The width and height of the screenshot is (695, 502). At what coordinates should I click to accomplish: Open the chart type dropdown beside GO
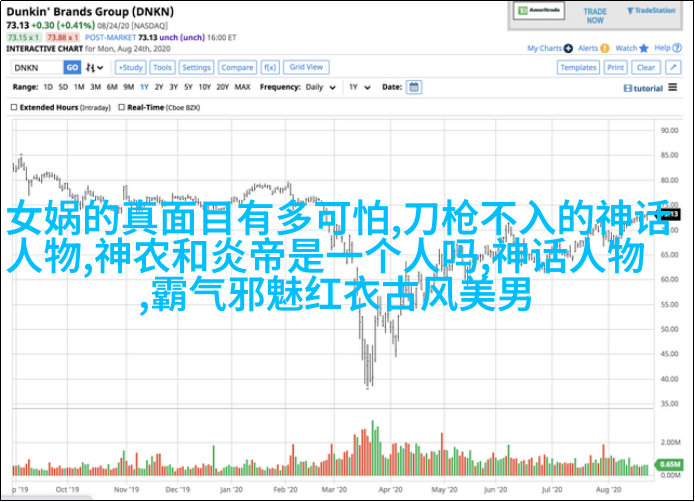tap(94, 68)
